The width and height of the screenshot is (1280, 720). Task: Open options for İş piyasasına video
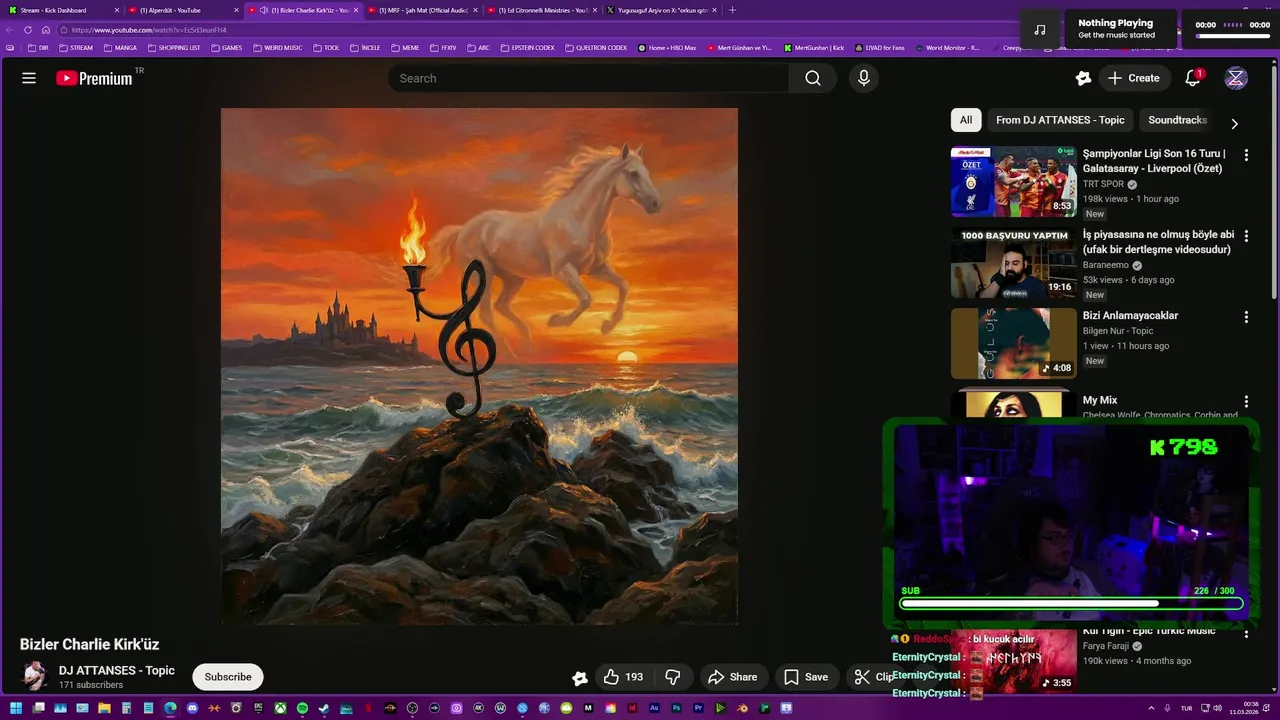pyautogui.click(x=1246, y=236)
